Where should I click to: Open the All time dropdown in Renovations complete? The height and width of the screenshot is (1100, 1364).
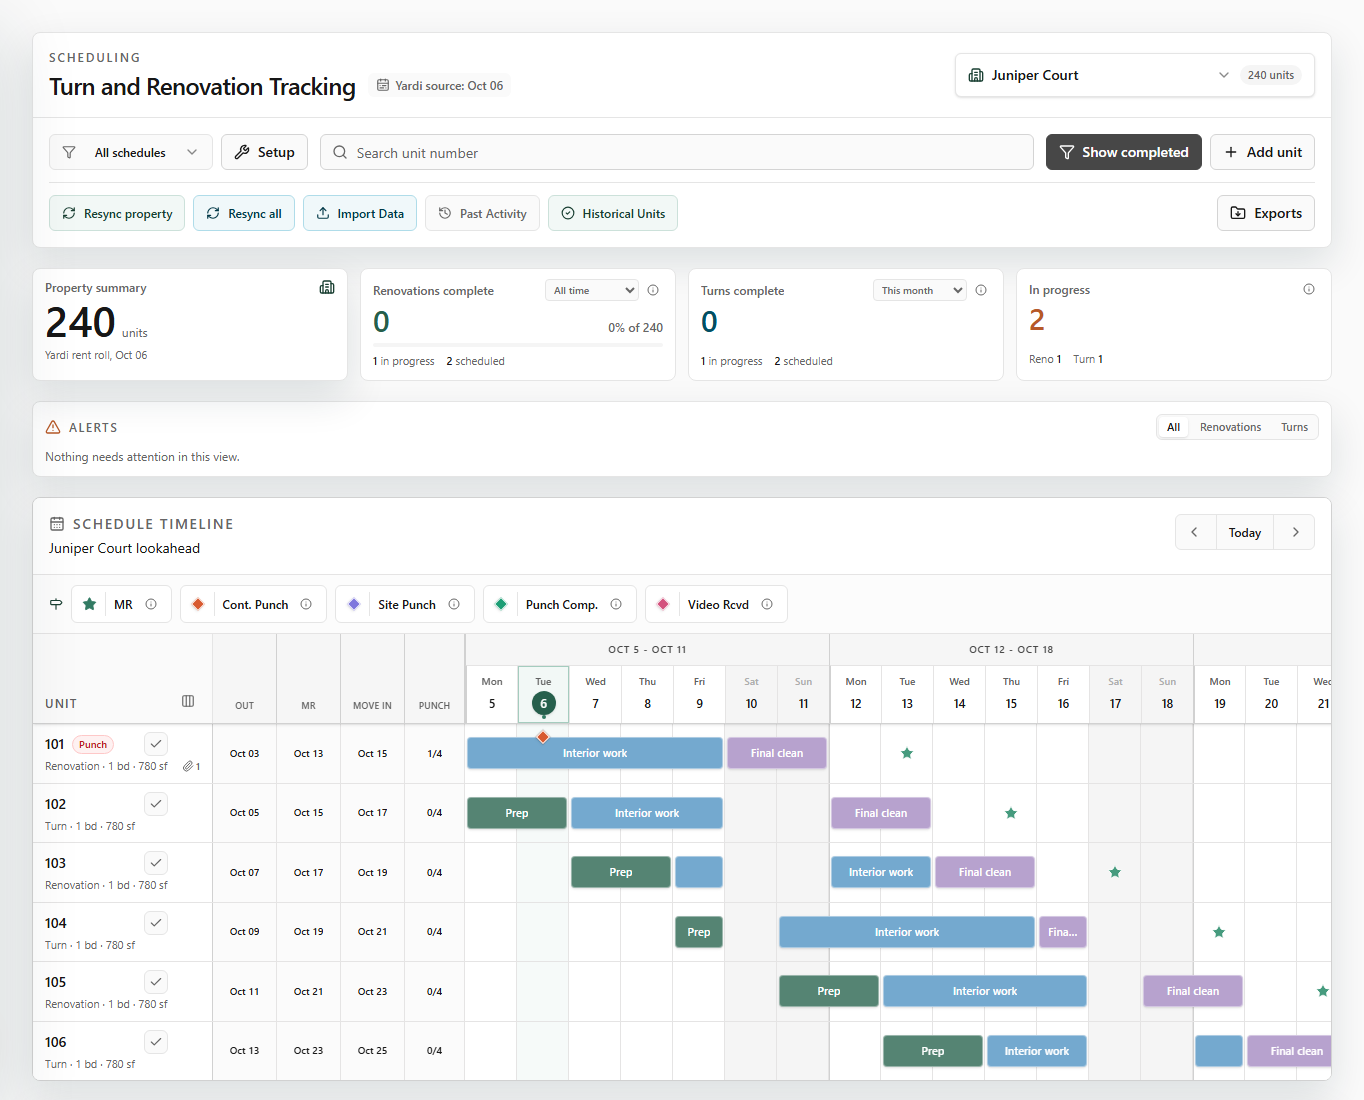coord(592,290)
